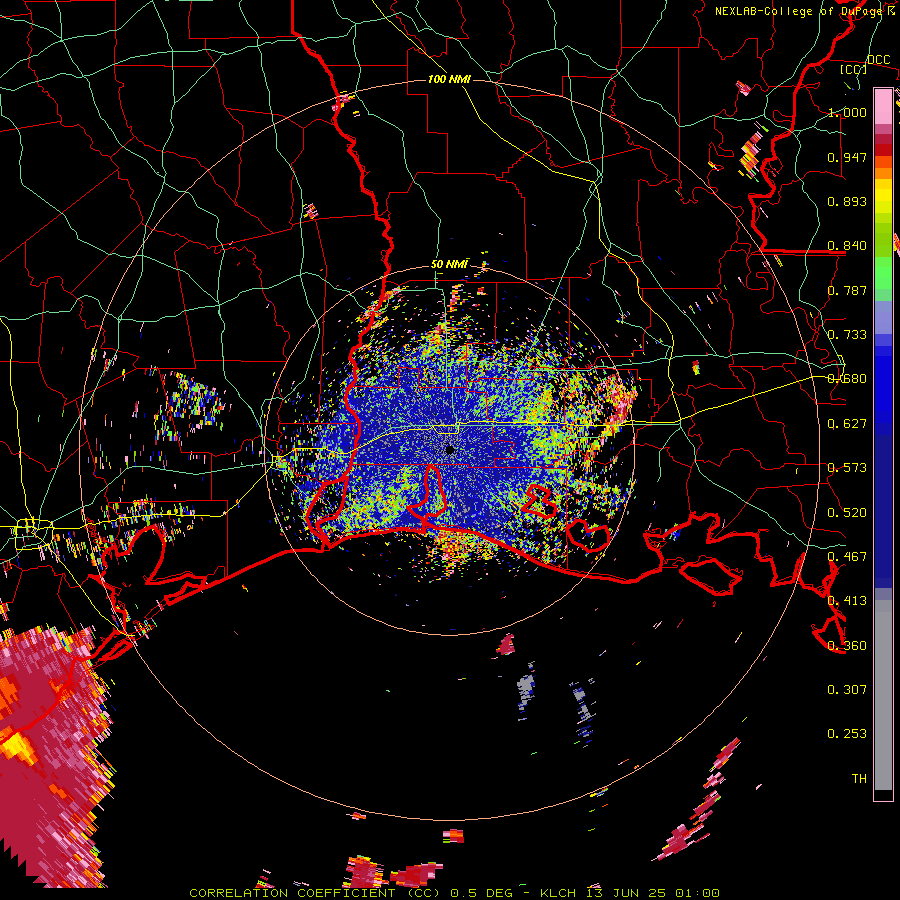Viewport: 900px width, 900px height.
Task: Click the TH threshold label
Action: 859,779
